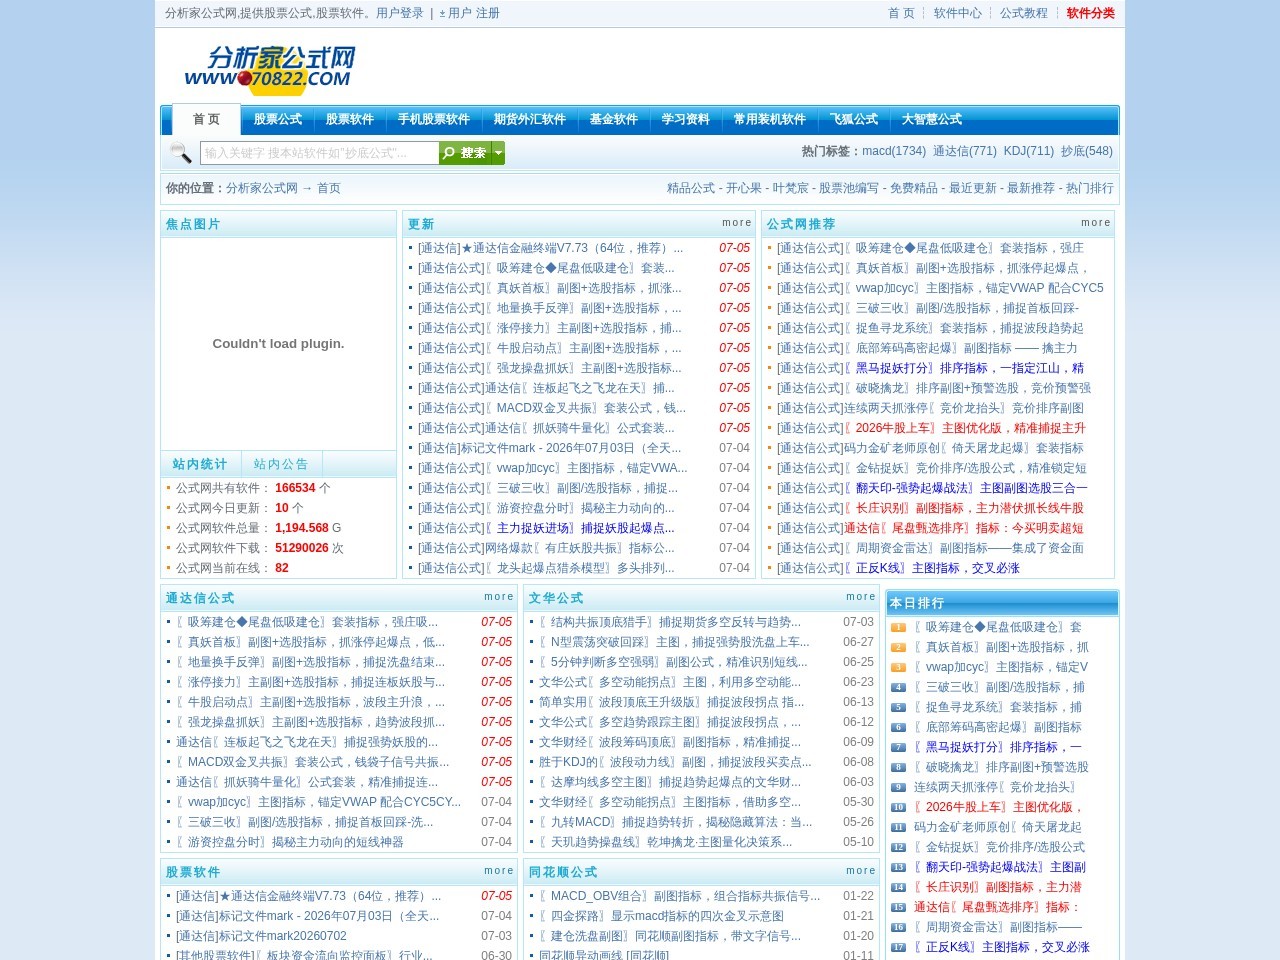The height and width of the screenshot is (960, 1280).
Task: Click the 注册 link at top
Action: pos(488,13)
